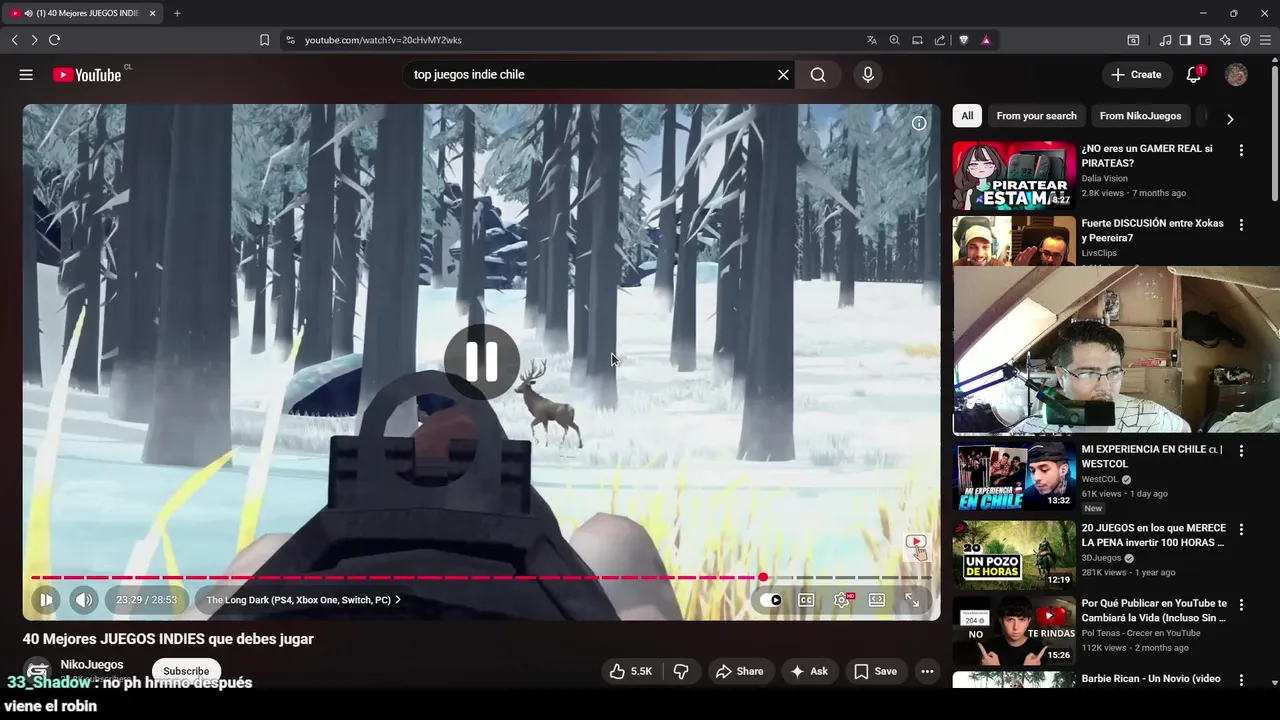Open options for GAMER REAL video

point(1241,150)
